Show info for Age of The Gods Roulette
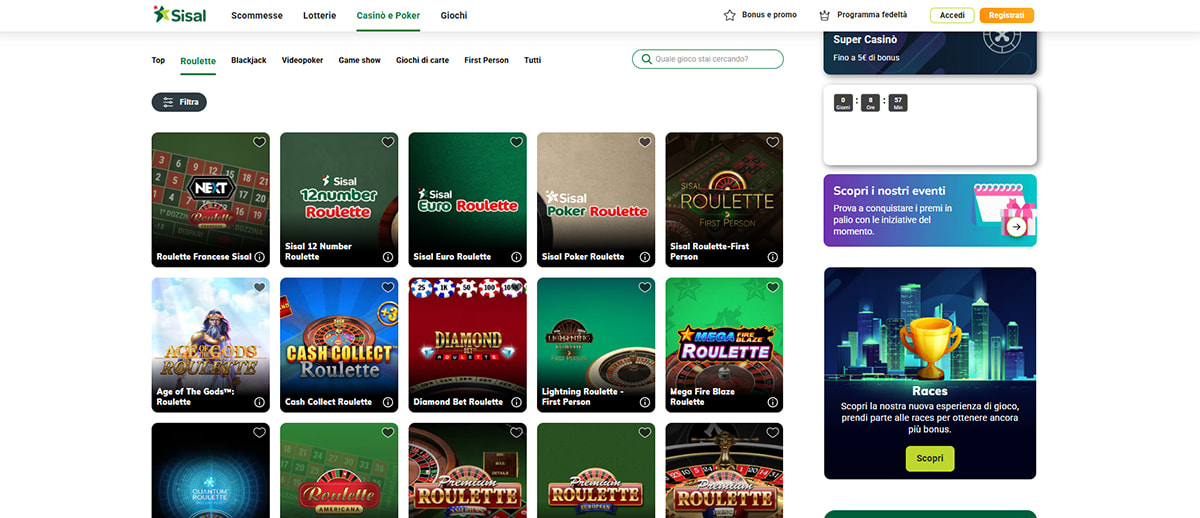The image size is (1200, 518). point(260,402)
